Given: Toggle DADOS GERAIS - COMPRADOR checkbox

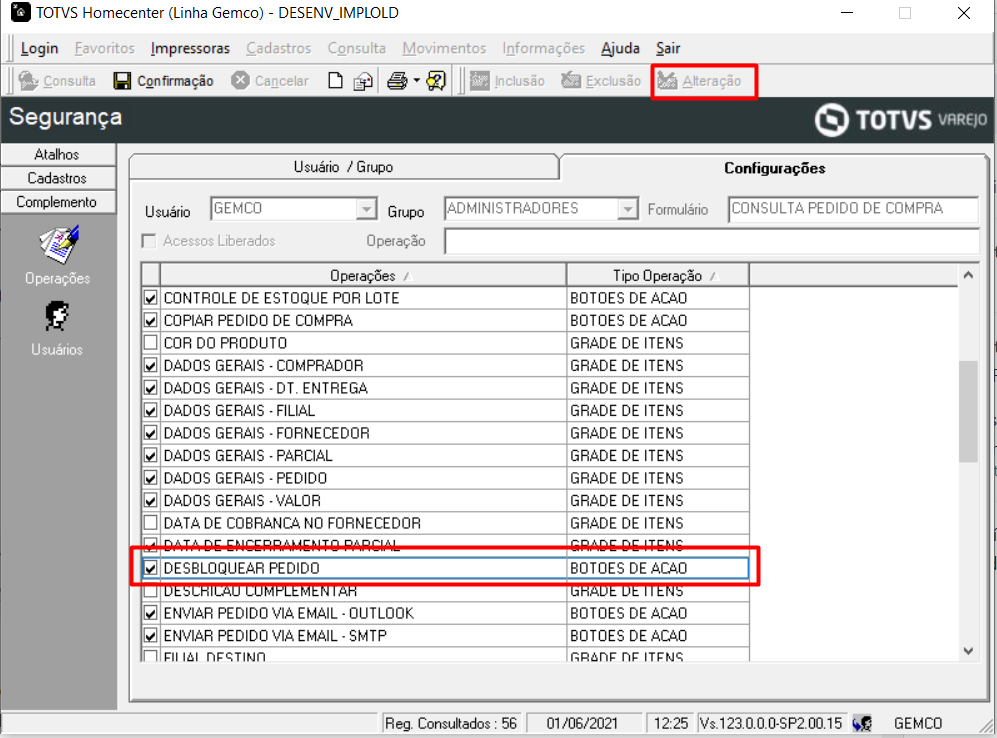Looking at the screenshot, I should click(150, 366).
